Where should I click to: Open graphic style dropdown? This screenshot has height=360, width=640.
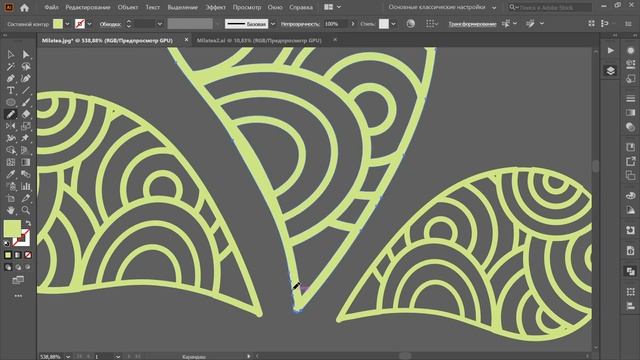[393, 24]
